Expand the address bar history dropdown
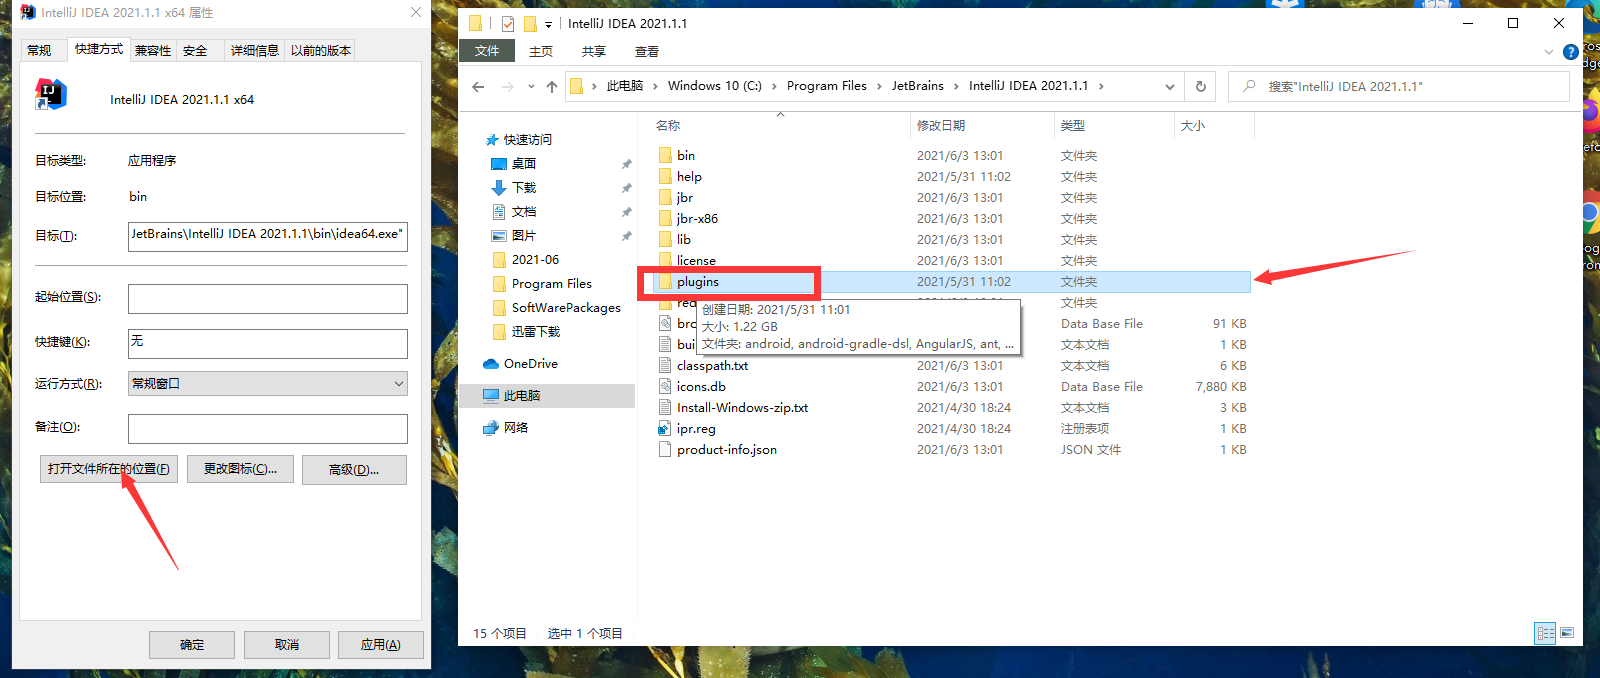Viewport: 1600px width, 678px height. point(1169,87)
